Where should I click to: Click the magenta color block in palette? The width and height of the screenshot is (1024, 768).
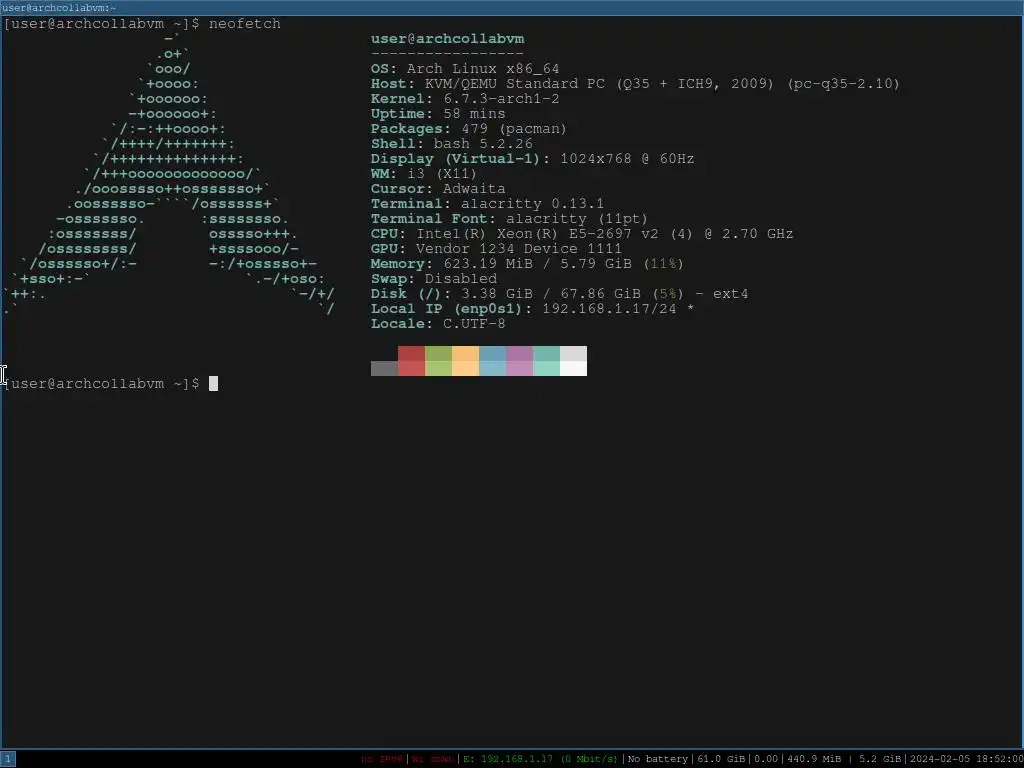tap(519, 361)
